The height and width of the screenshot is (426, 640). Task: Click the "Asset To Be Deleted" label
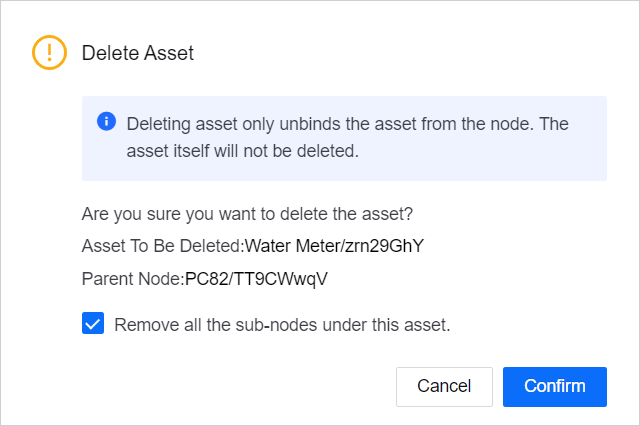(x=161, y=246)
